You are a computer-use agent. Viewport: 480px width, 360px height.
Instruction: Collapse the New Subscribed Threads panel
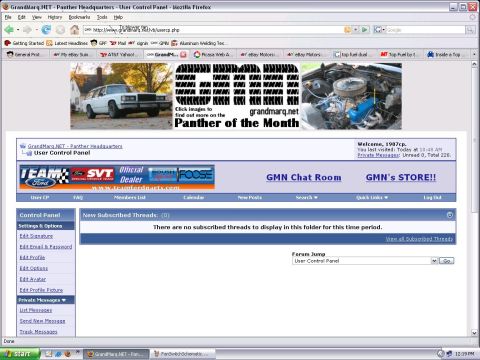point(450,215)
